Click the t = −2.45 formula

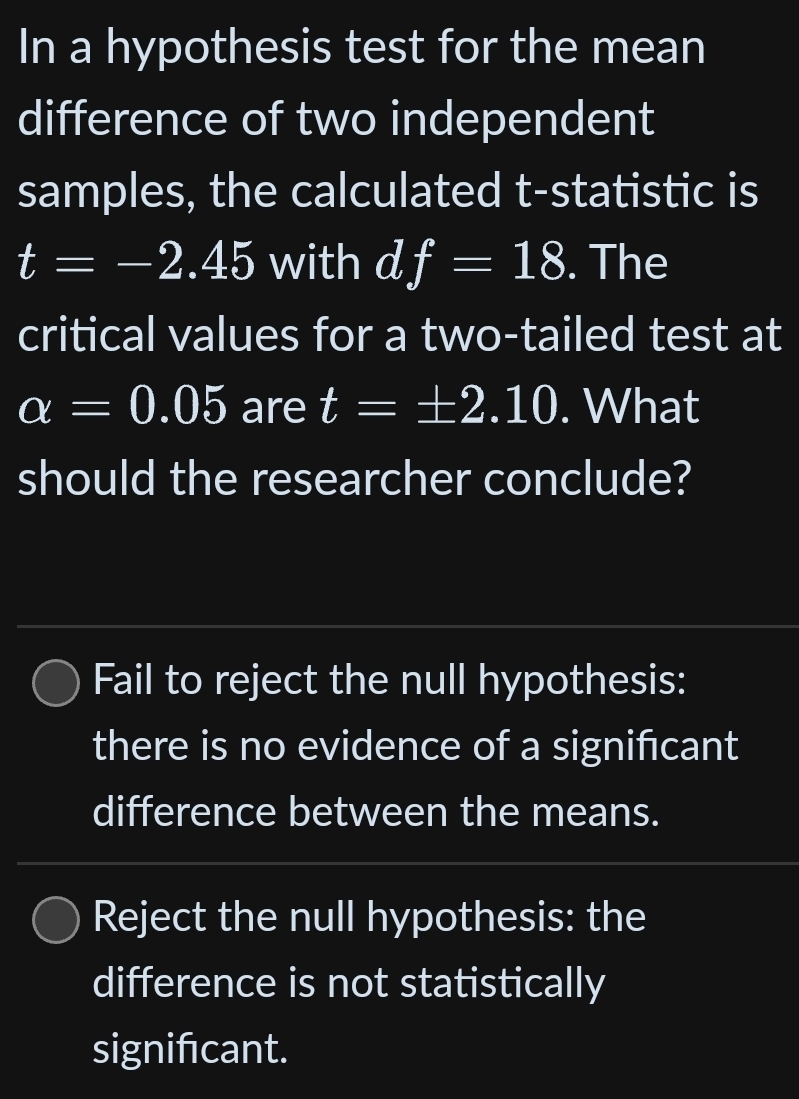139,263
